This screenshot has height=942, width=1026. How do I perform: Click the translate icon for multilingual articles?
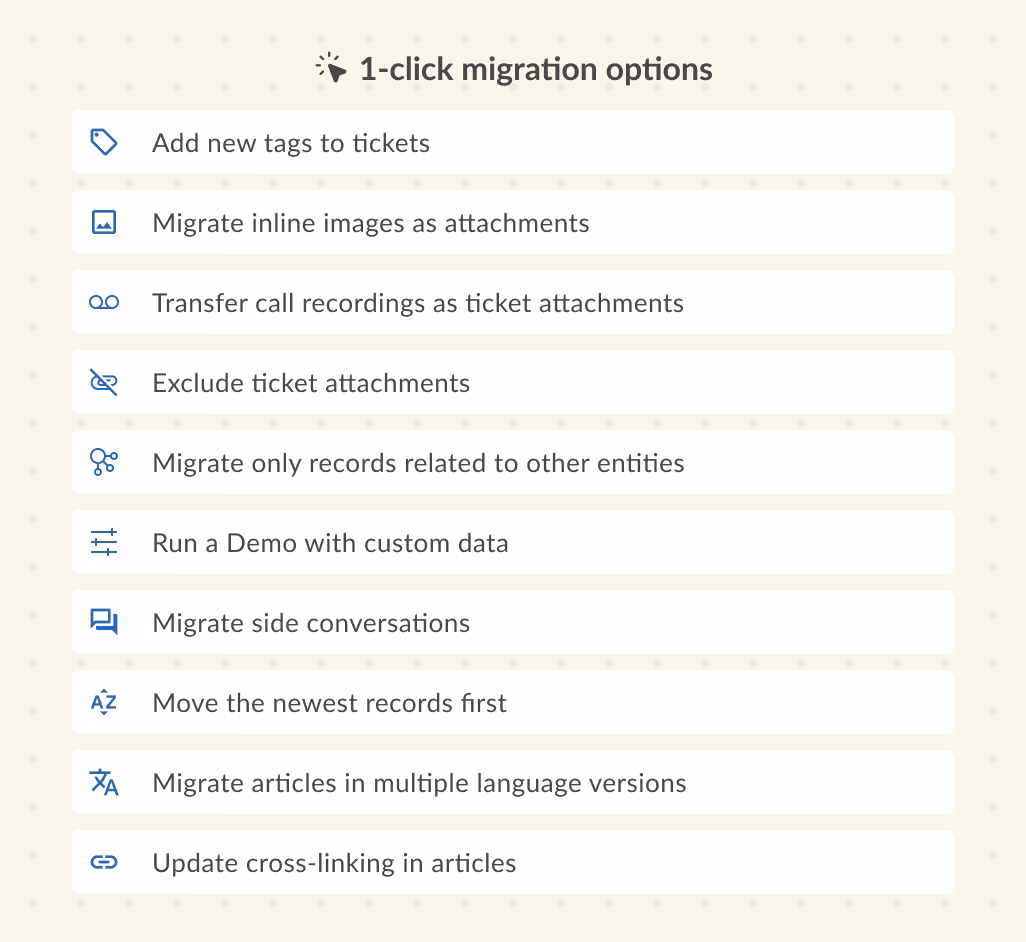(104, 782)
